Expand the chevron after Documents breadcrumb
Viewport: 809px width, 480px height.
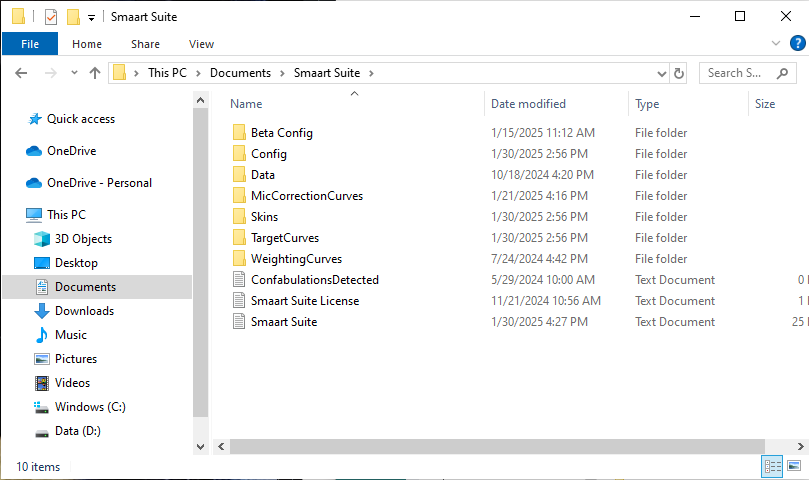coord(282,73)
